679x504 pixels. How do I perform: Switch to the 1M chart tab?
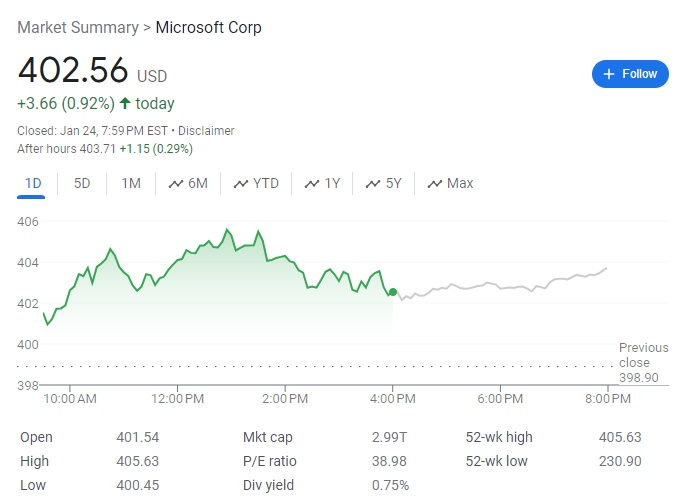(131, 183)
